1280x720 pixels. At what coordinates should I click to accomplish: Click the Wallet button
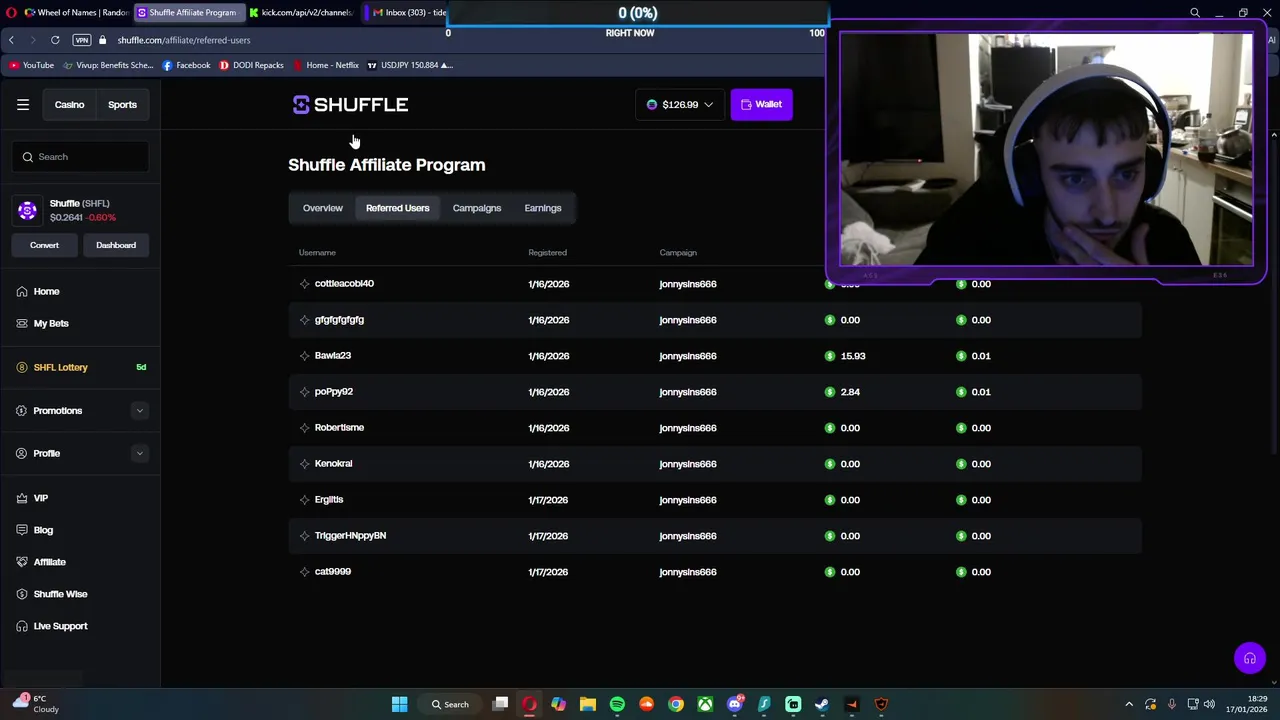pyautogui.click(x=762, y=104)
